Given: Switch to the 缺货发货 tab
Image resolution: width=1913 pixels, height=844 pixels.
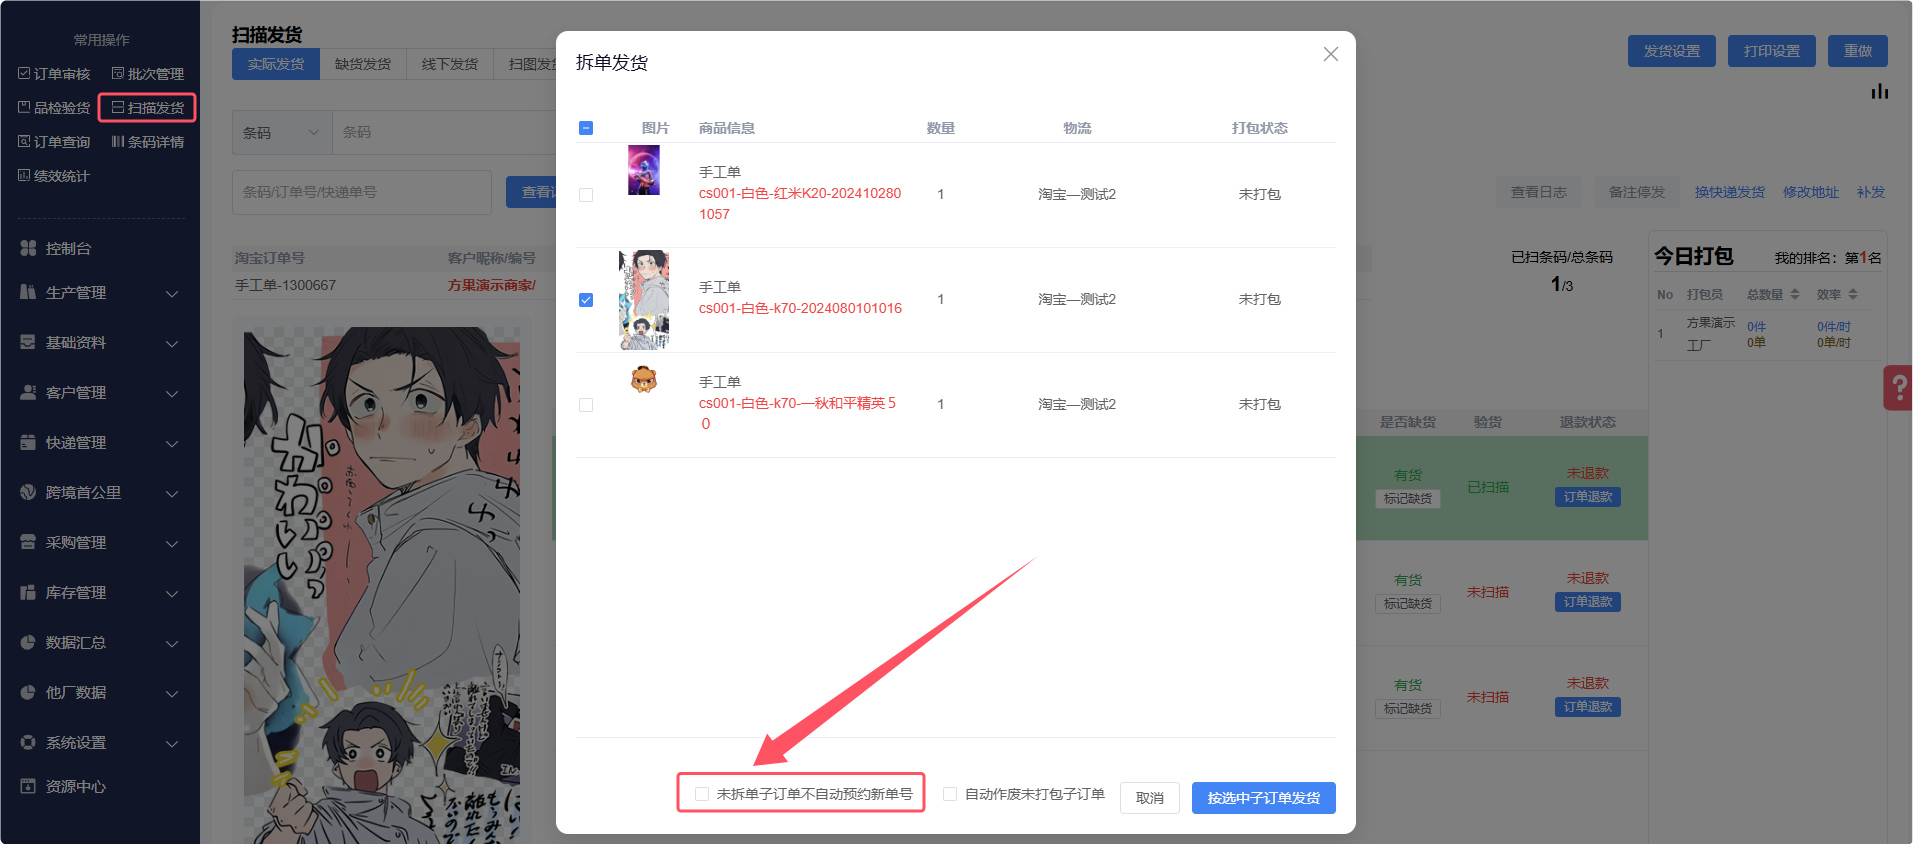Looking at the screenshot, I should (363, 64).
